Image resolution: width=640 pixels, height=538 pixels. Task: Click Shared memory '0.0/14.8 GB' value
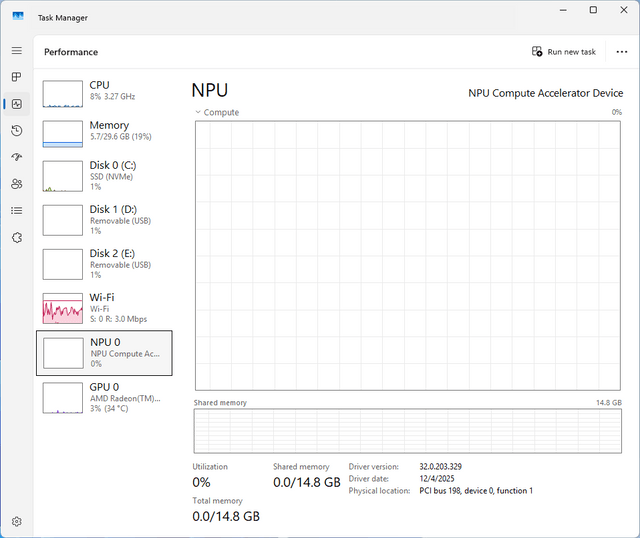coord(307,482)
